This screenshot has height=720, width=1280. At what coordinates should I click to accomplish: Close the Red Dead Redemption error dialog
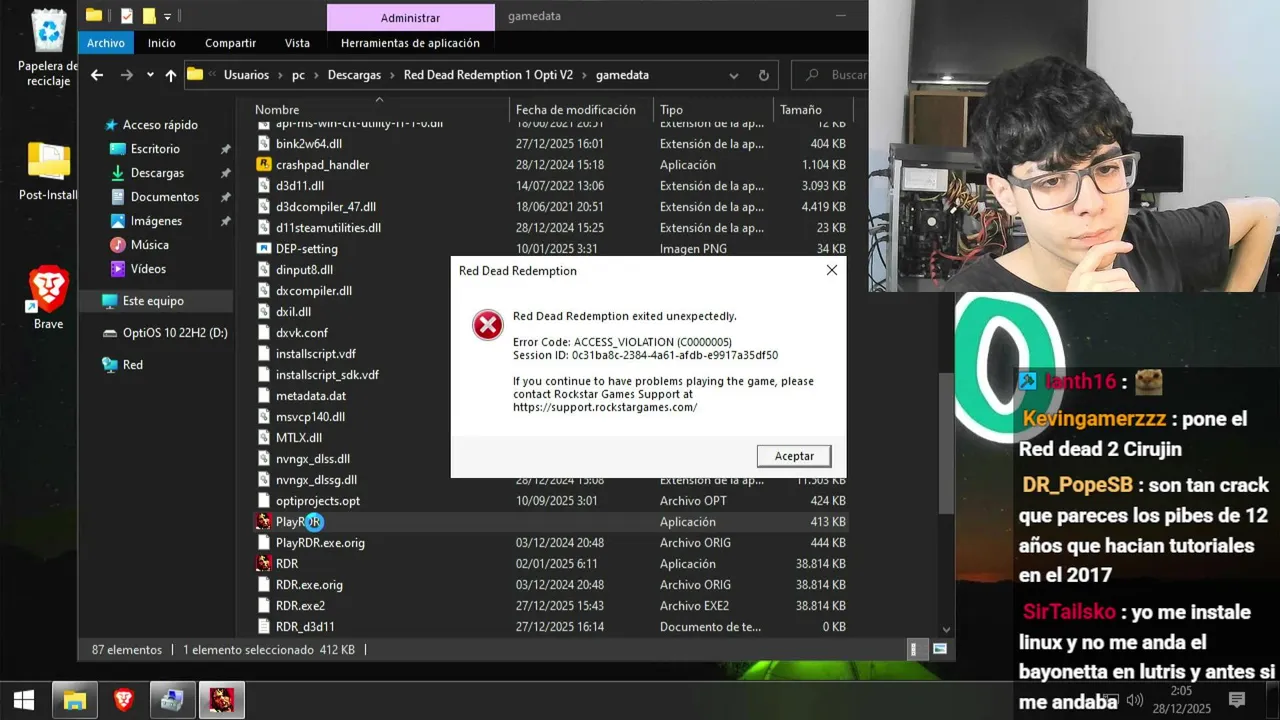click(x=831, y=270)
